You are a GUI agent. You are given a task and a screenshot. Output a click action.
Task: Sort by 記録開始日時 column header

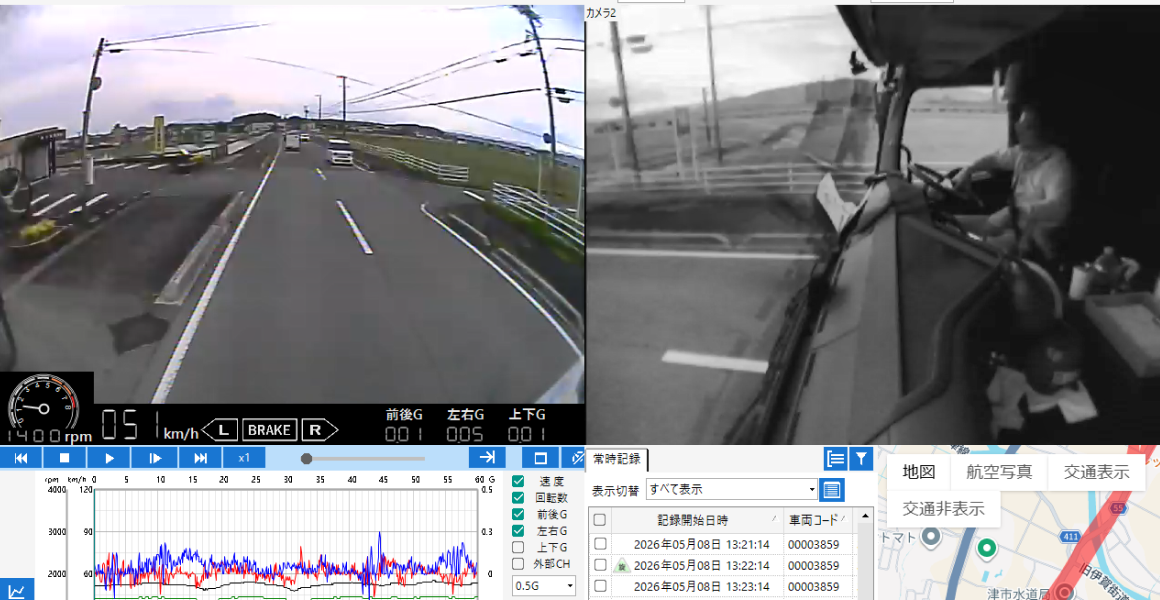click(x=698, y=519)
